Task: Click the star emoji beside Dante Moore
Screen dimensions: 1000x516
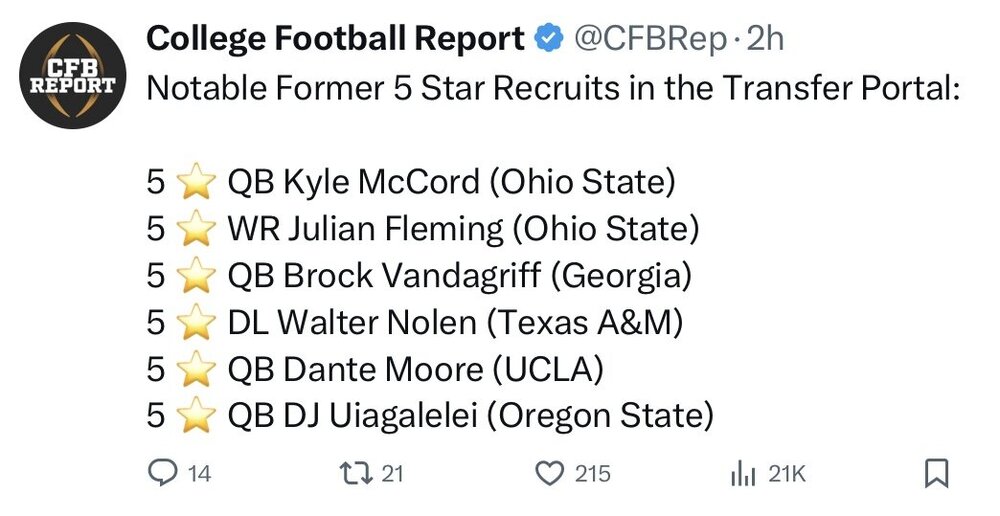Action: point(196,369)
